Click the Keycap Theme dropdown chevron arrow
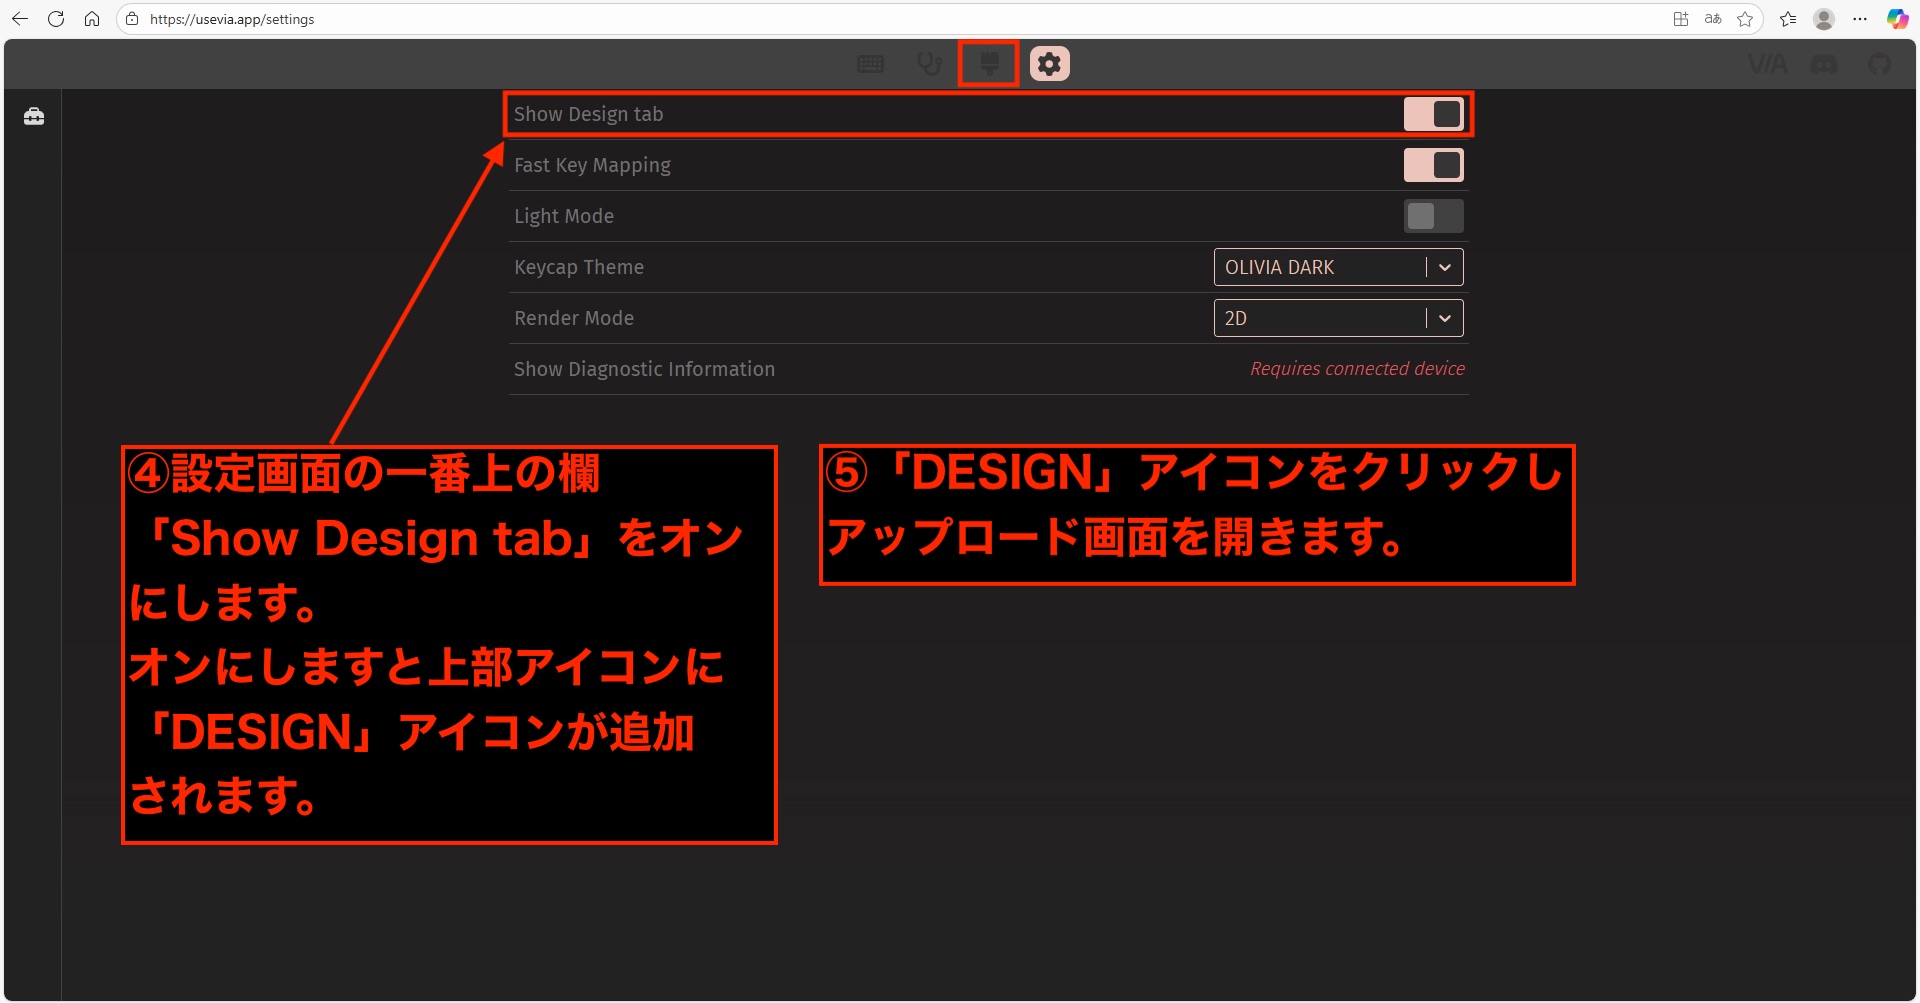 tap(1445, 267)
